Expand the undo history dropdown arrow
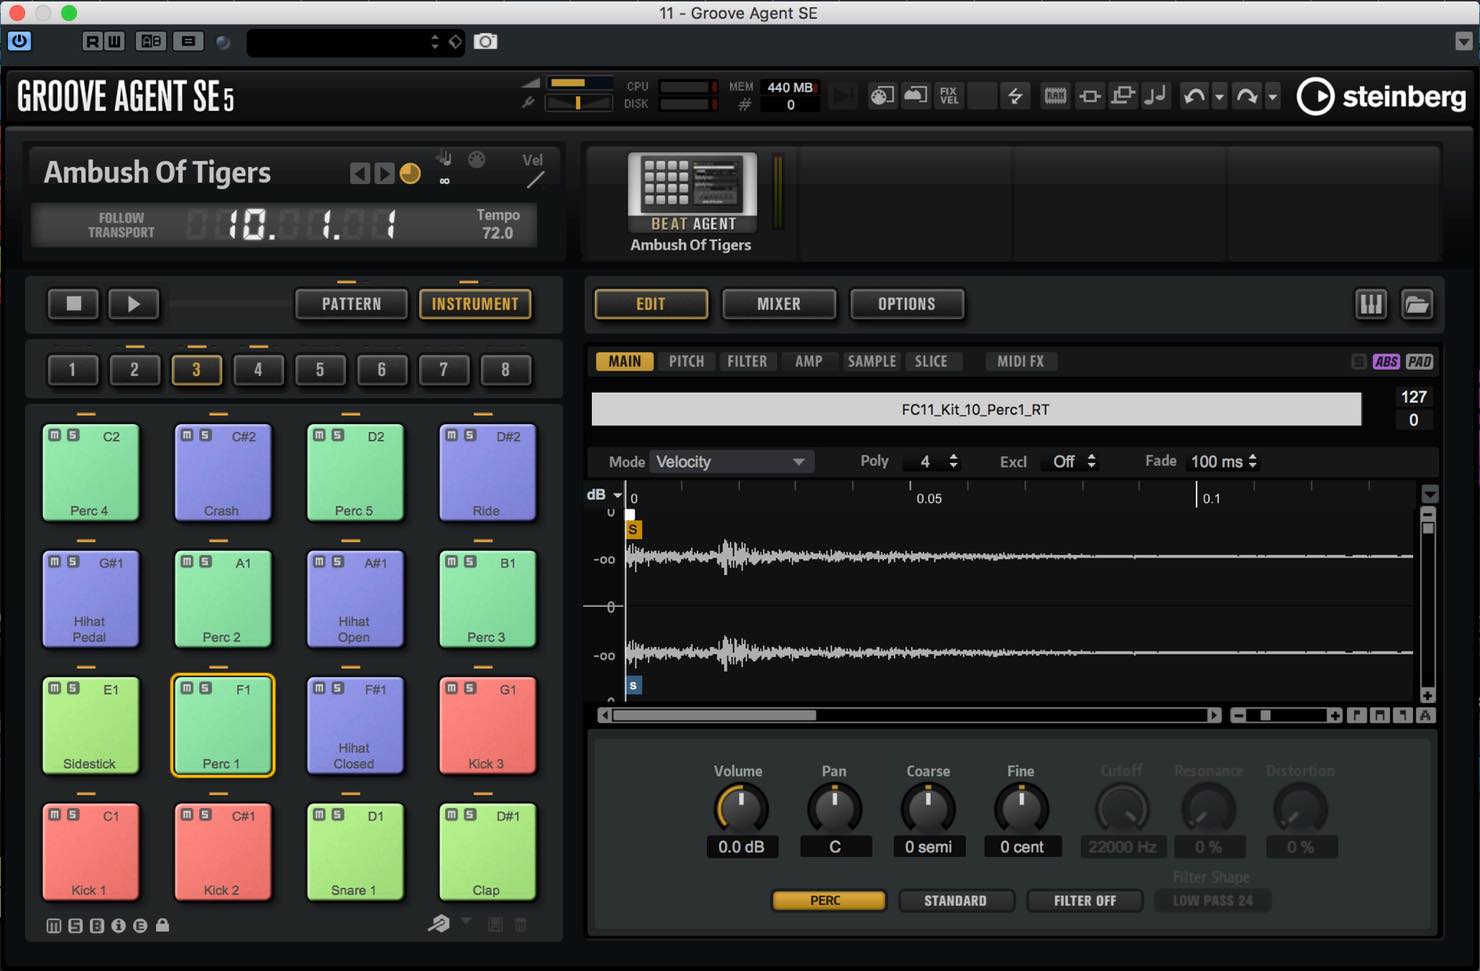Screen dimensions: 1480x971 1219,97
